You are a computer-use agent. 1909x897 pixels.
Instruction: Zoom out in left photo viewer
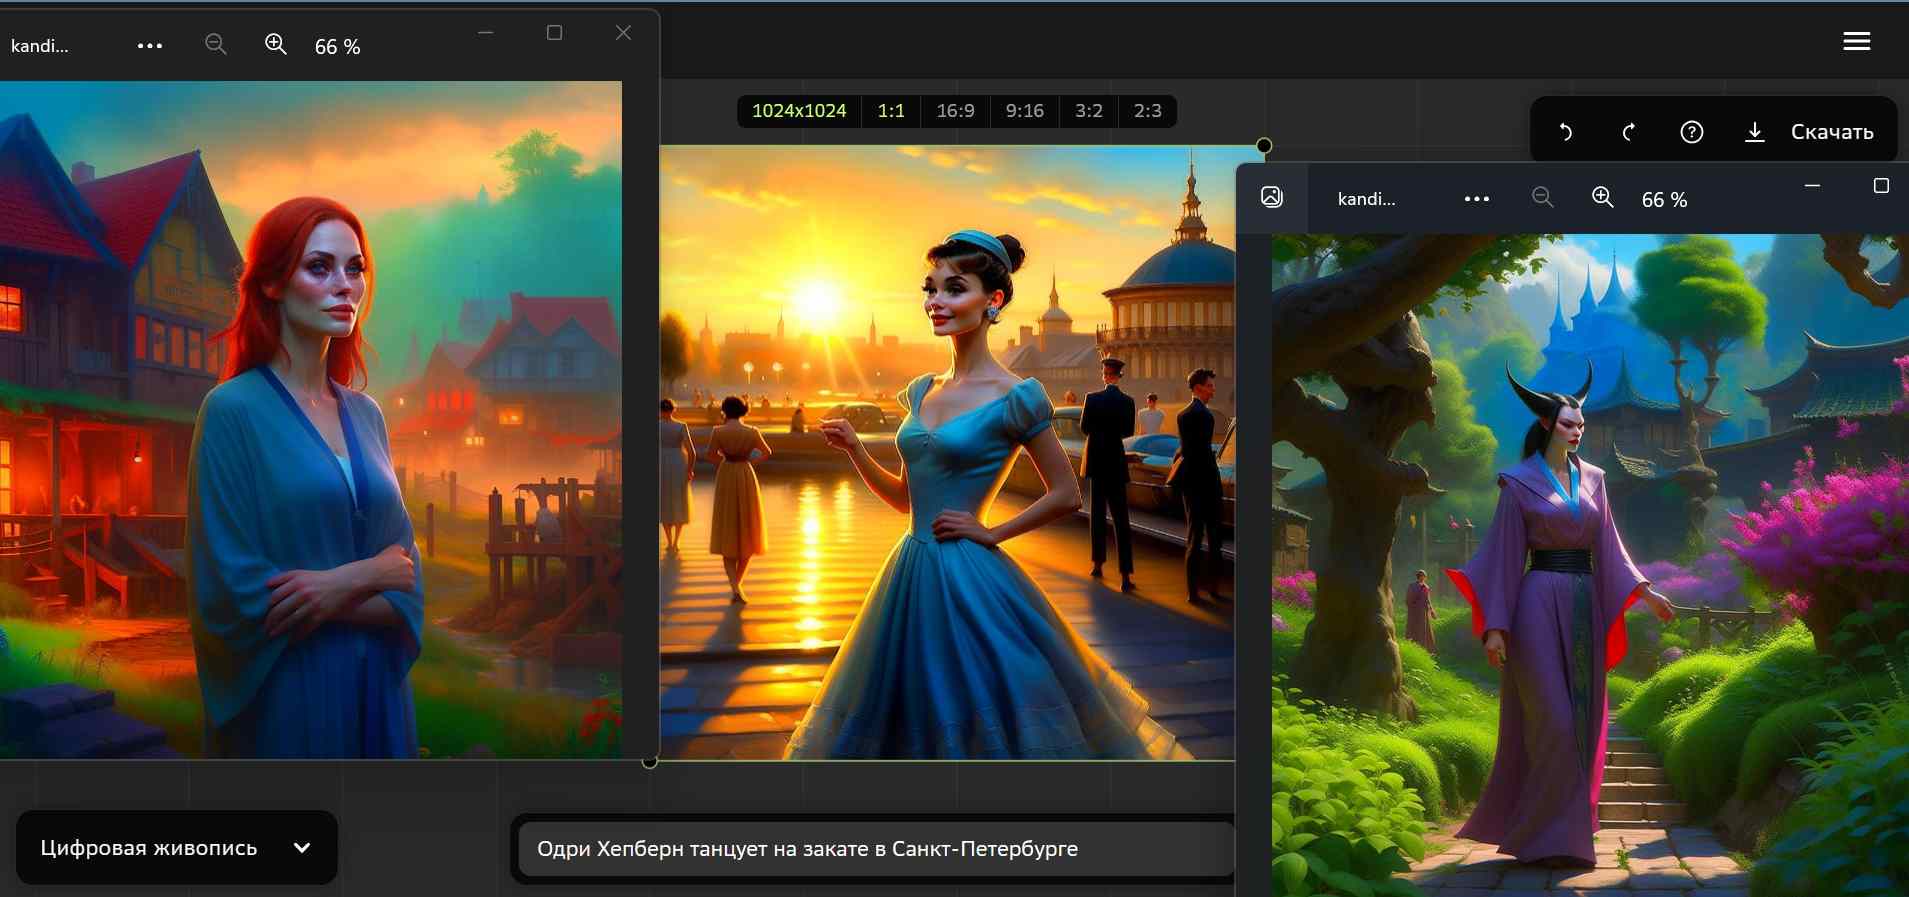pos(215,45)
